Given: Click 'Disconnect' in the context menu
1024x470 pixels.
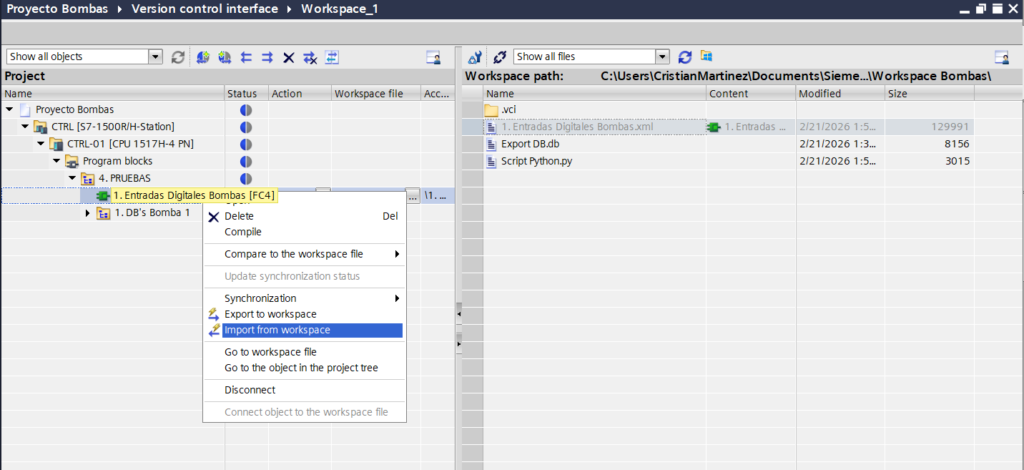Looking at the screenshot, I should click(x=250, y=390).
